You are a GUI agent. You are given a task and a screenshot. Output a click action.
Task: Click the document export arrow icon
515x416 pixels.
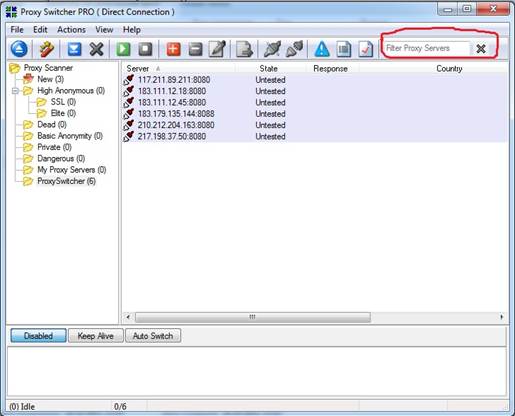pos(245,49)
